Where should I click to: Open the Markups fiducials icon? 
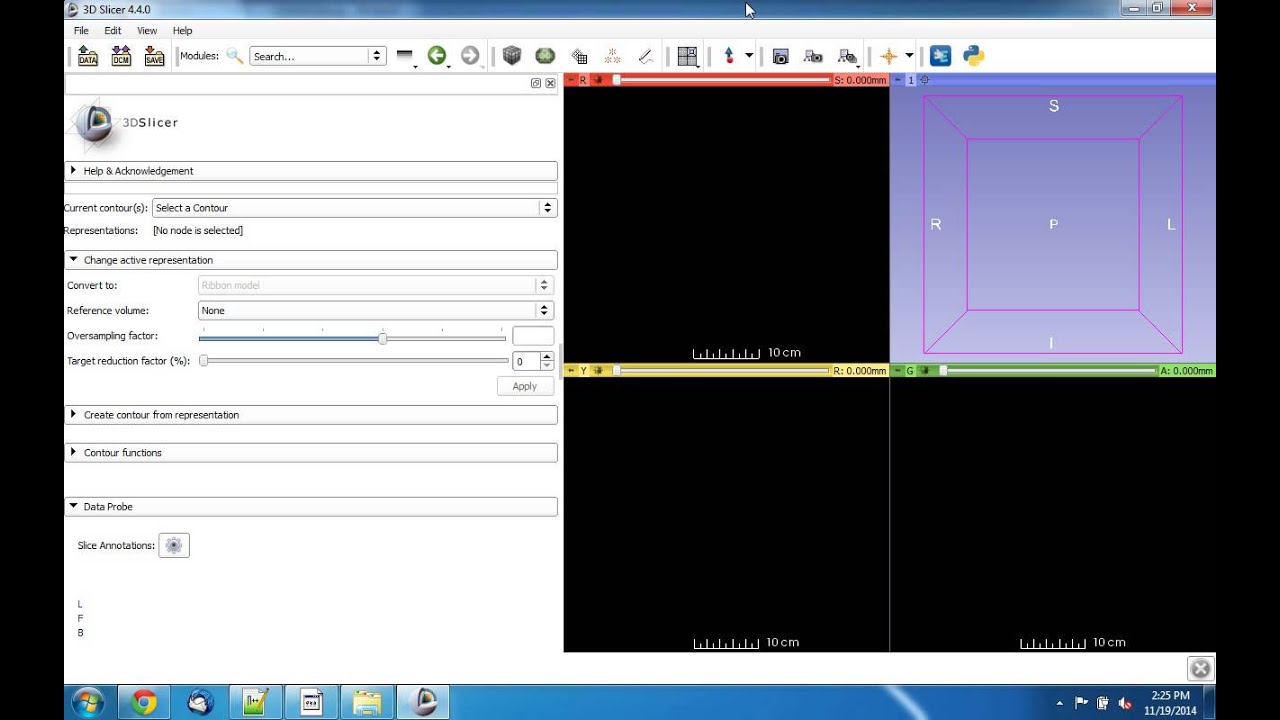coord(612,56)
